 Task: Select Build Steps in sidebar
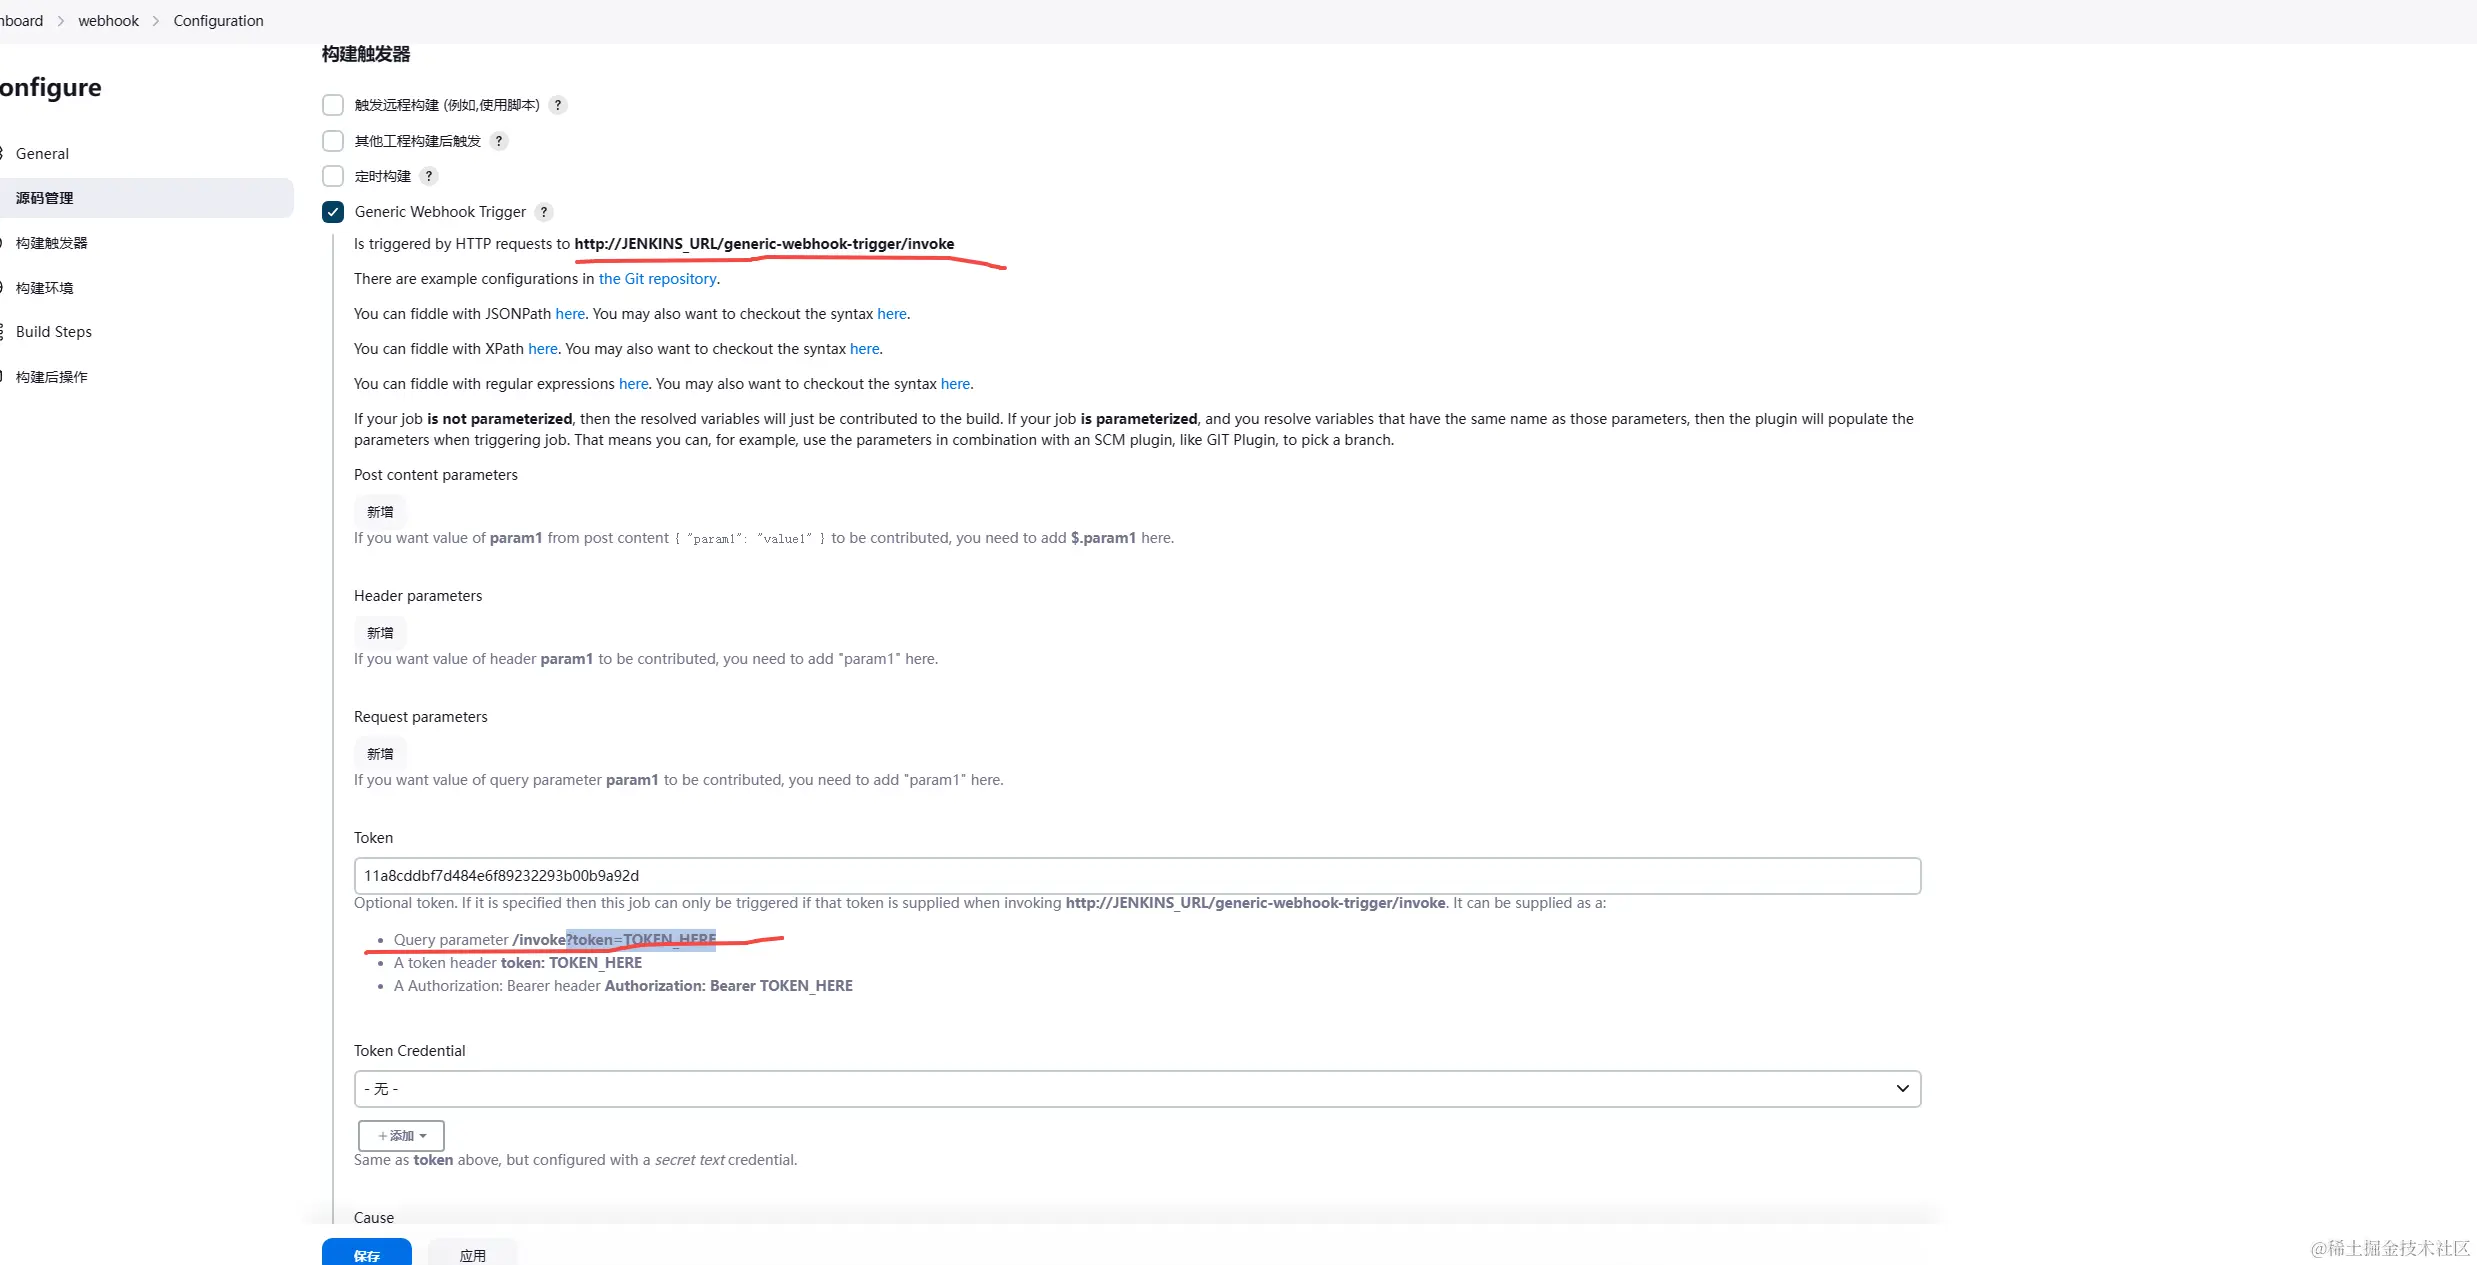tap(54, 332)
